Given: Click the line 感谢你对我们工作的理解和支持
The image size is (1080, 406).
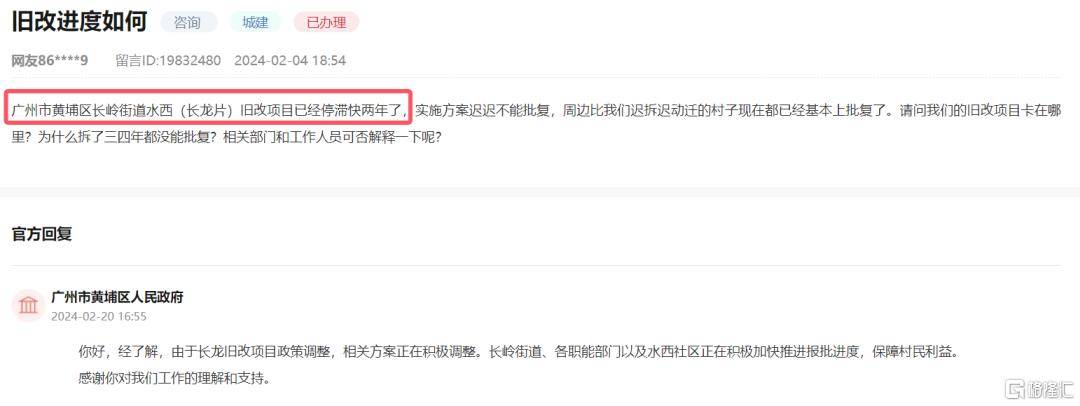Looking at the screenshot, I should [x=174, y=378].
